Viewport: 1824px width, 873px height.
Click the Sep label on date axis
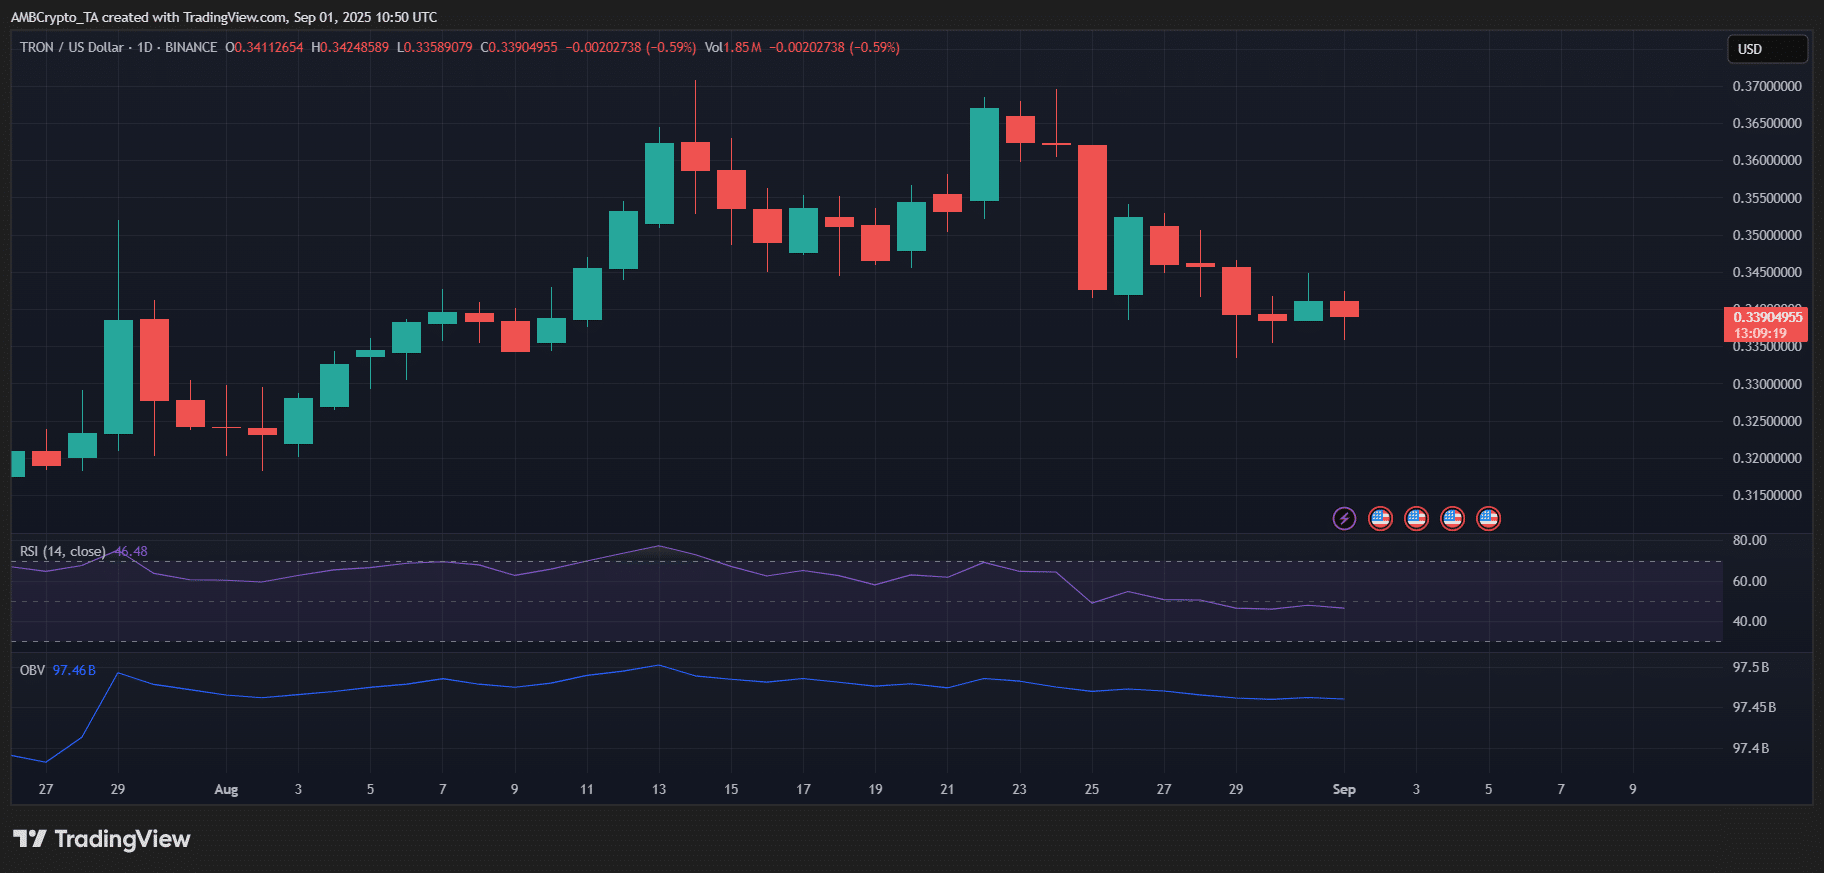pyautogui.click(x=1344, y=789)
